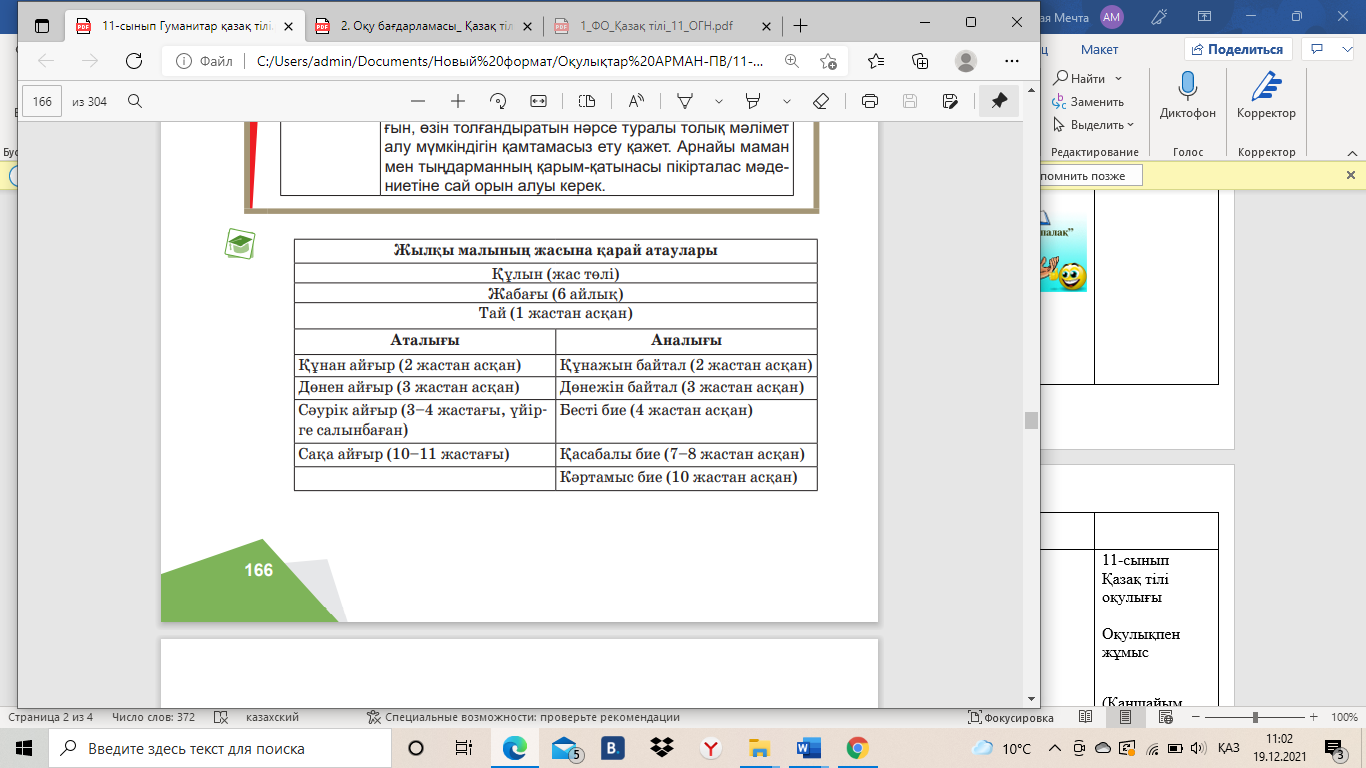Open the Макет ribbon tab in Word
The height and width of the screenshot is (768, 1366).
coord(1099,49)
